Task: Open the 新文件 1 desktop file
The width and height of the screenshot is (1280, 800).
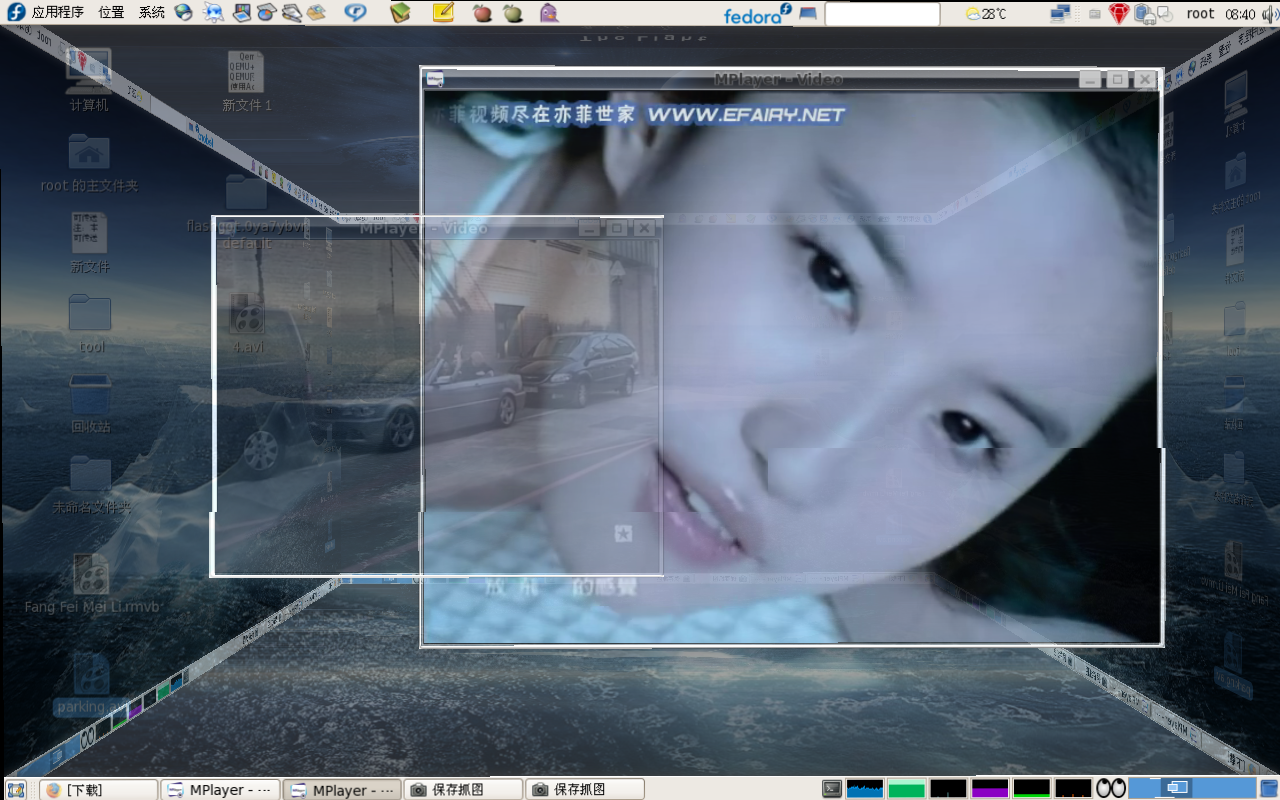Action: [247, 80]
